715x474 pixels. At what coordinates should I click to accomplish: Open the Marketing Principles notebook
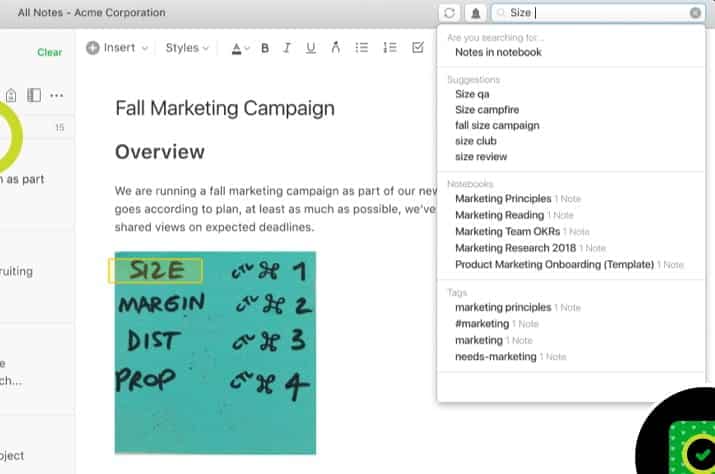tap(518, 198)
